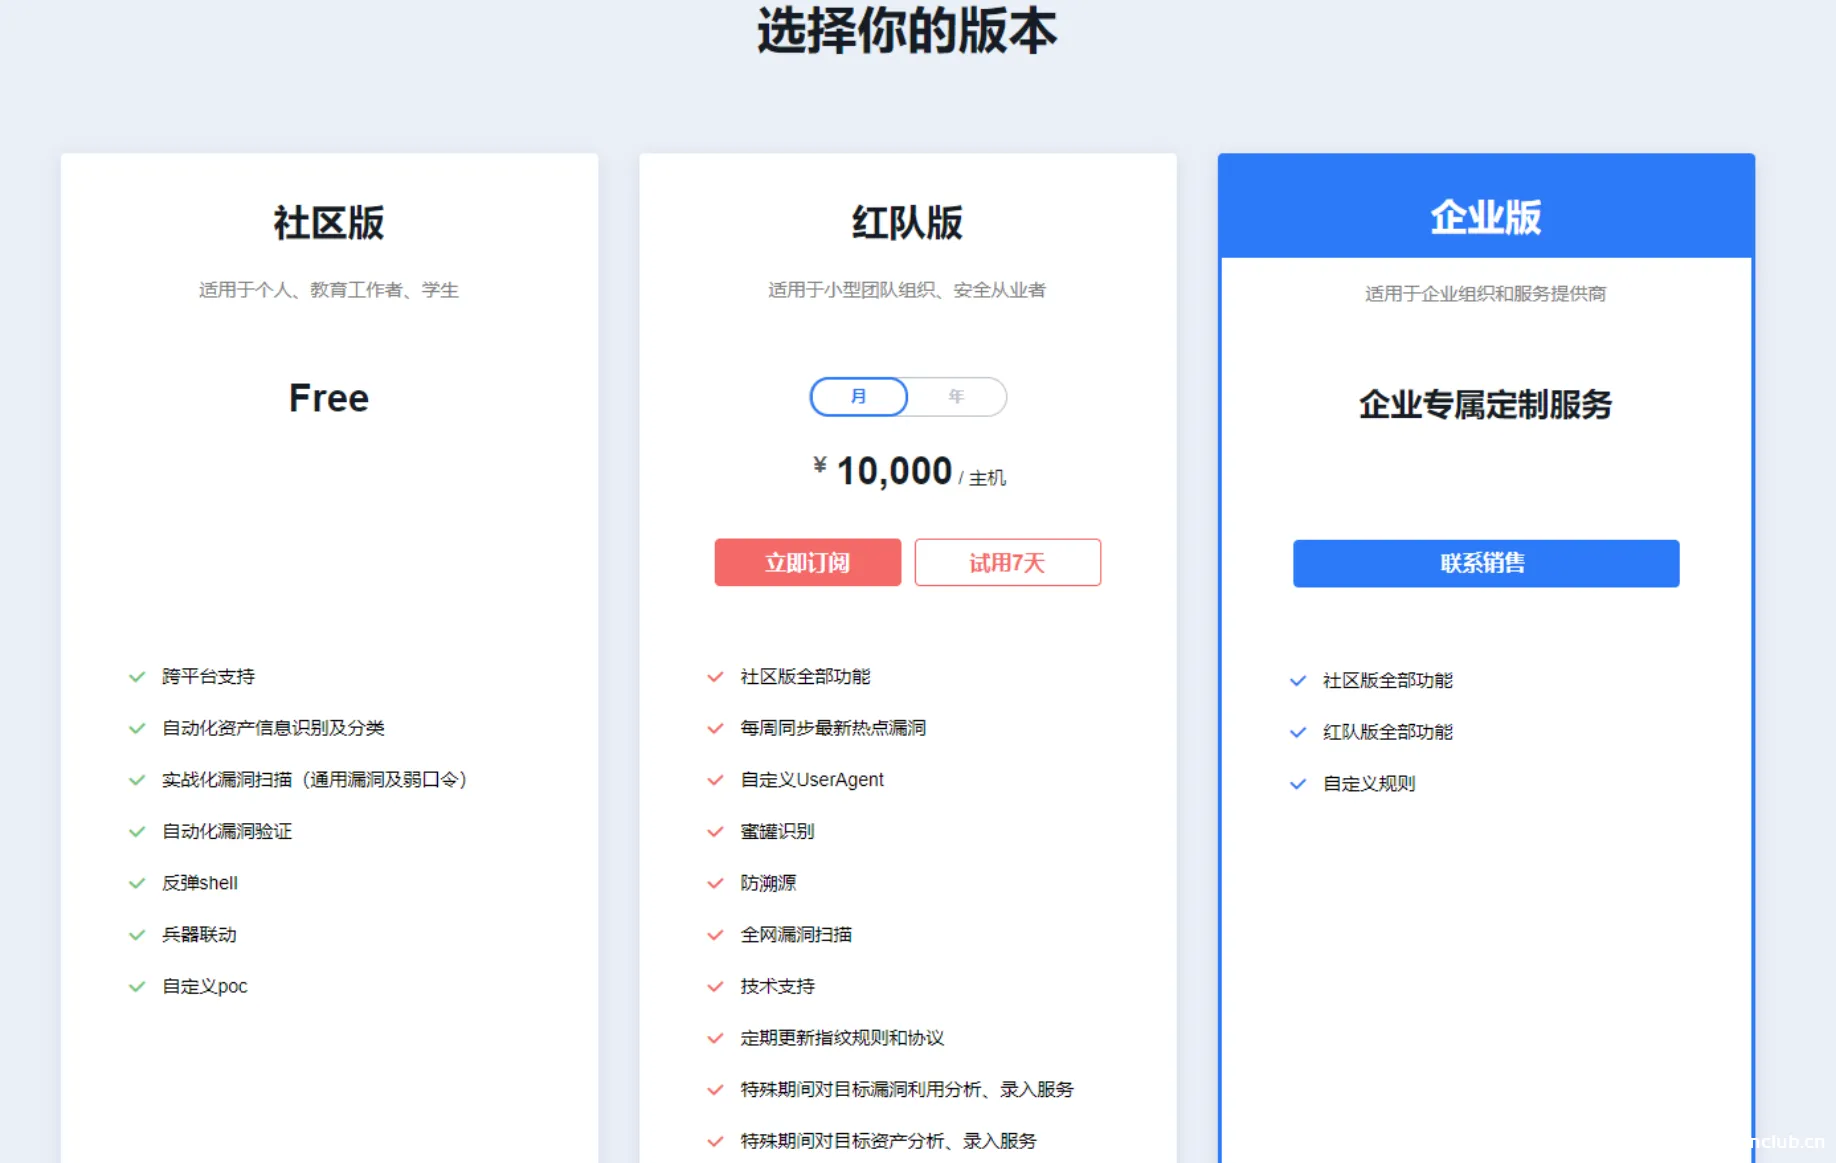
Task: Start the 试用7天 trial
Action: click(1007, 562)
